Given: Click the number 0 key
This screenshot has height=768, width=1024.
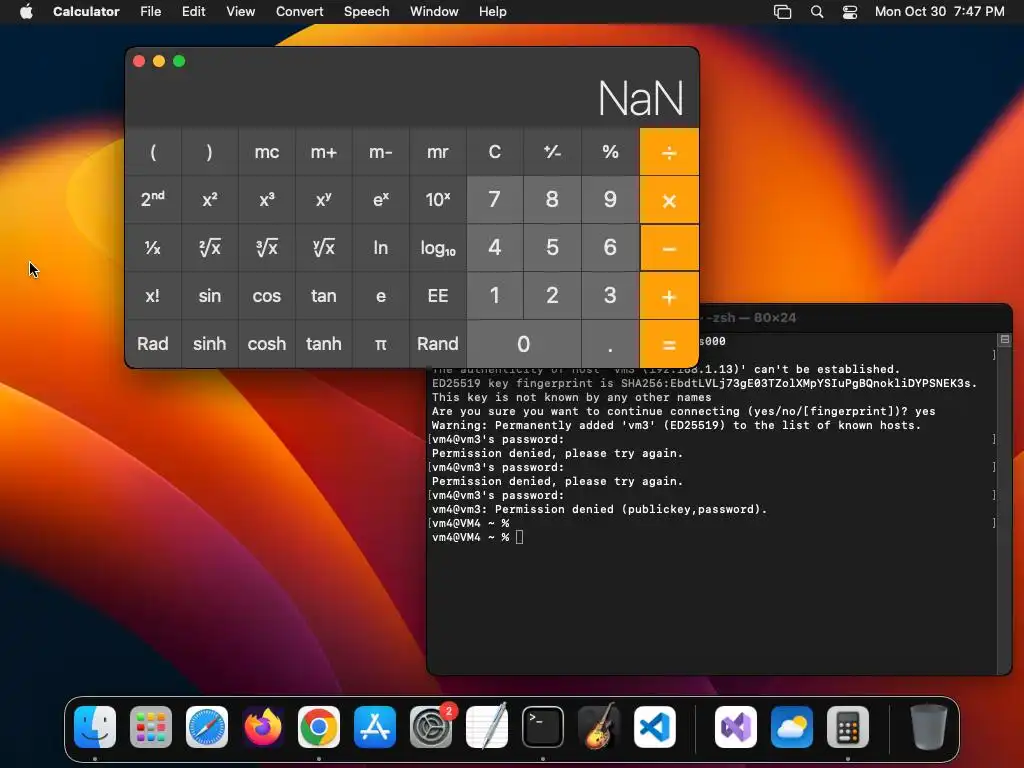Looking at the screenshot, I should (524, 344).
